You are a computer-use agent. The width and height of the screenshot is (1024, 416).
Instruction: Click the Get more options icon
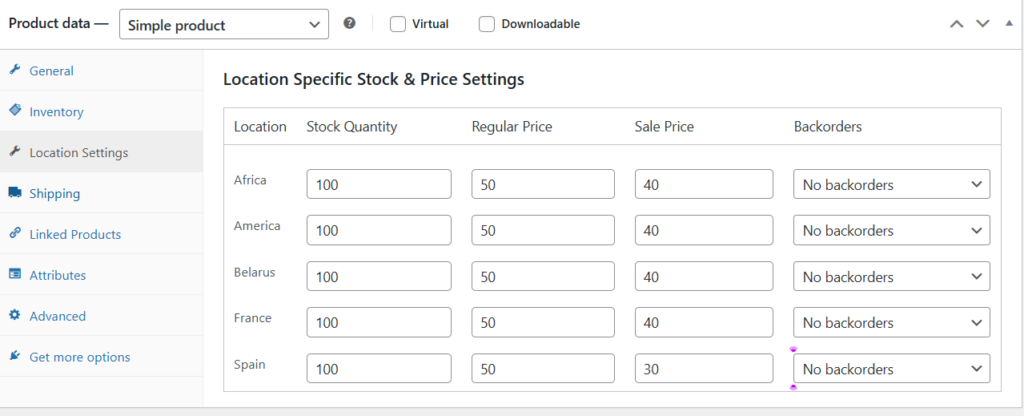[x=15, y=357]
